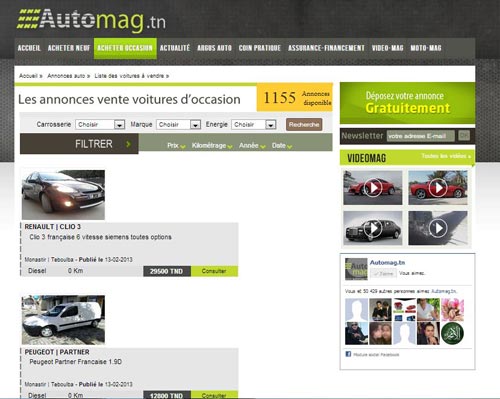The width and height of the screenshot is (500, 399).
Task: Open the Energie dropdown
Action: pos(254,124)
